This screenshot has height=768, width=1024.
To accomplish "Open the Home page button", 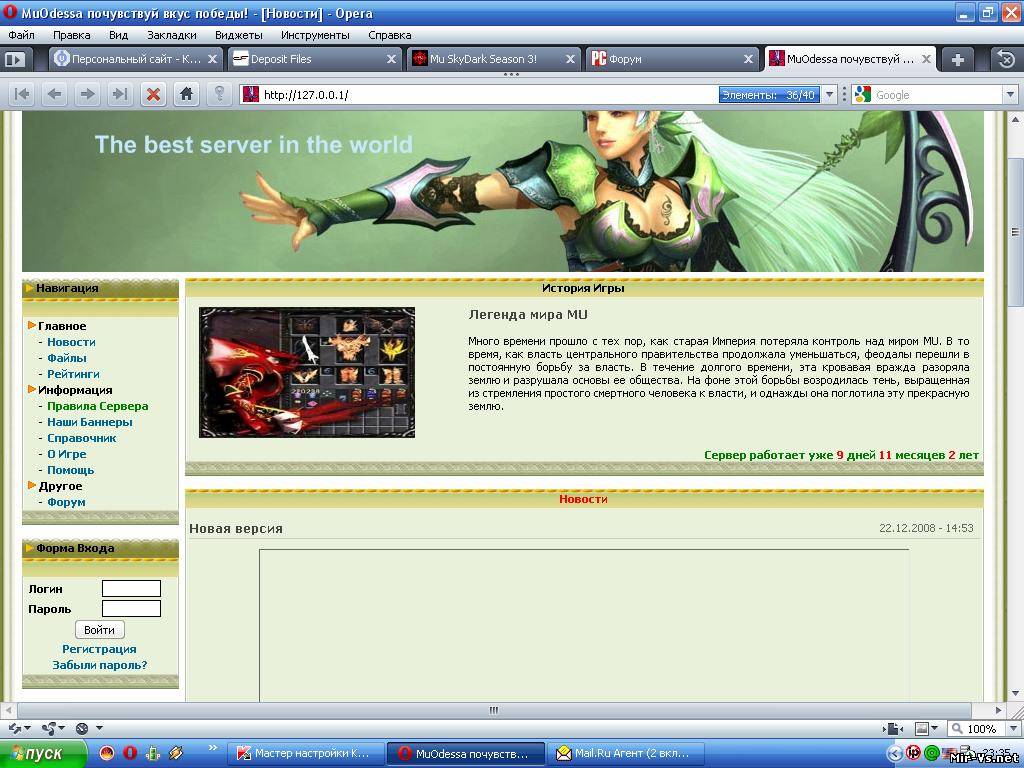I will tap(186, 95).
